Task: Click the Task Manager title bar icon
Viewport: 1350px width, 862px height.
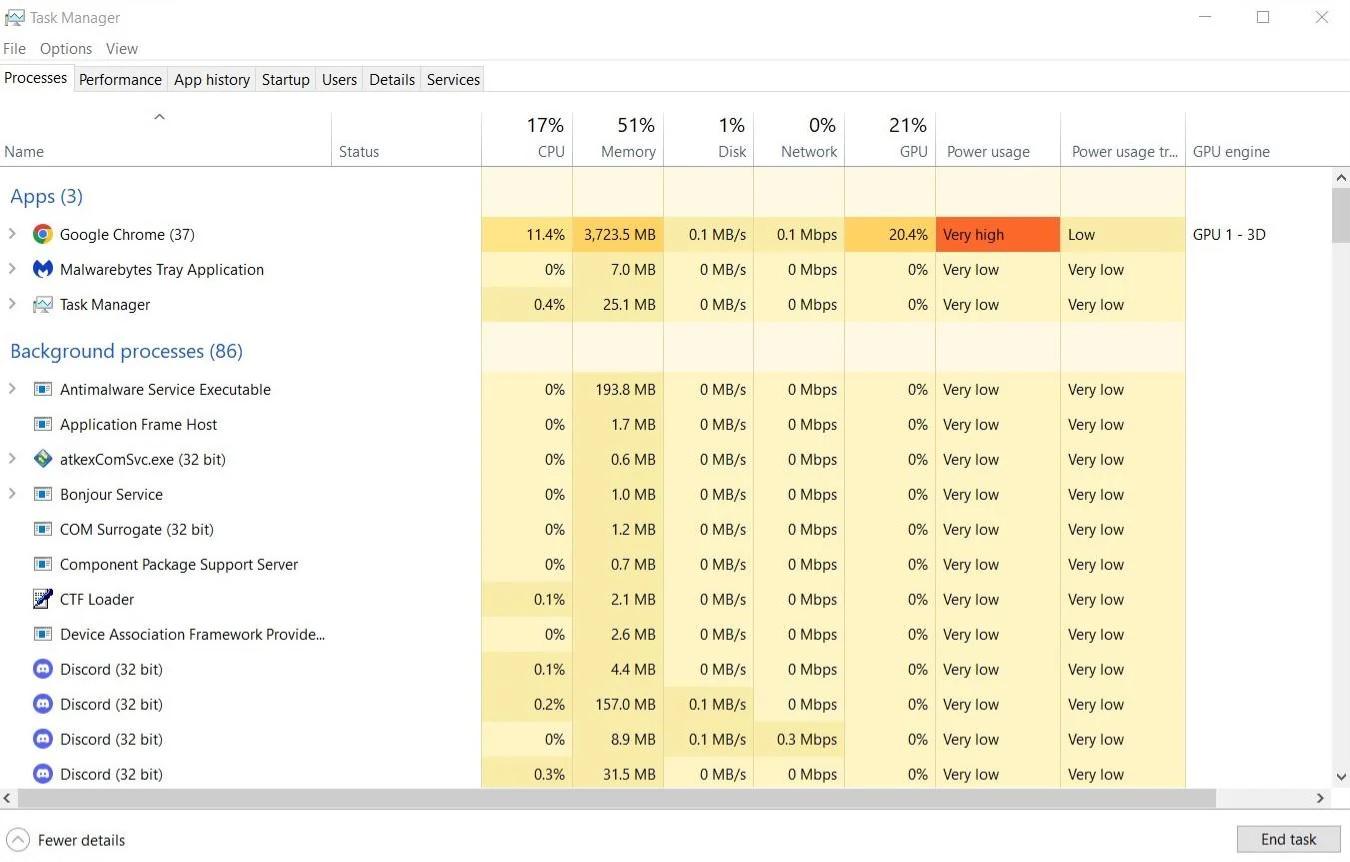Action: [x=14, y=17]
